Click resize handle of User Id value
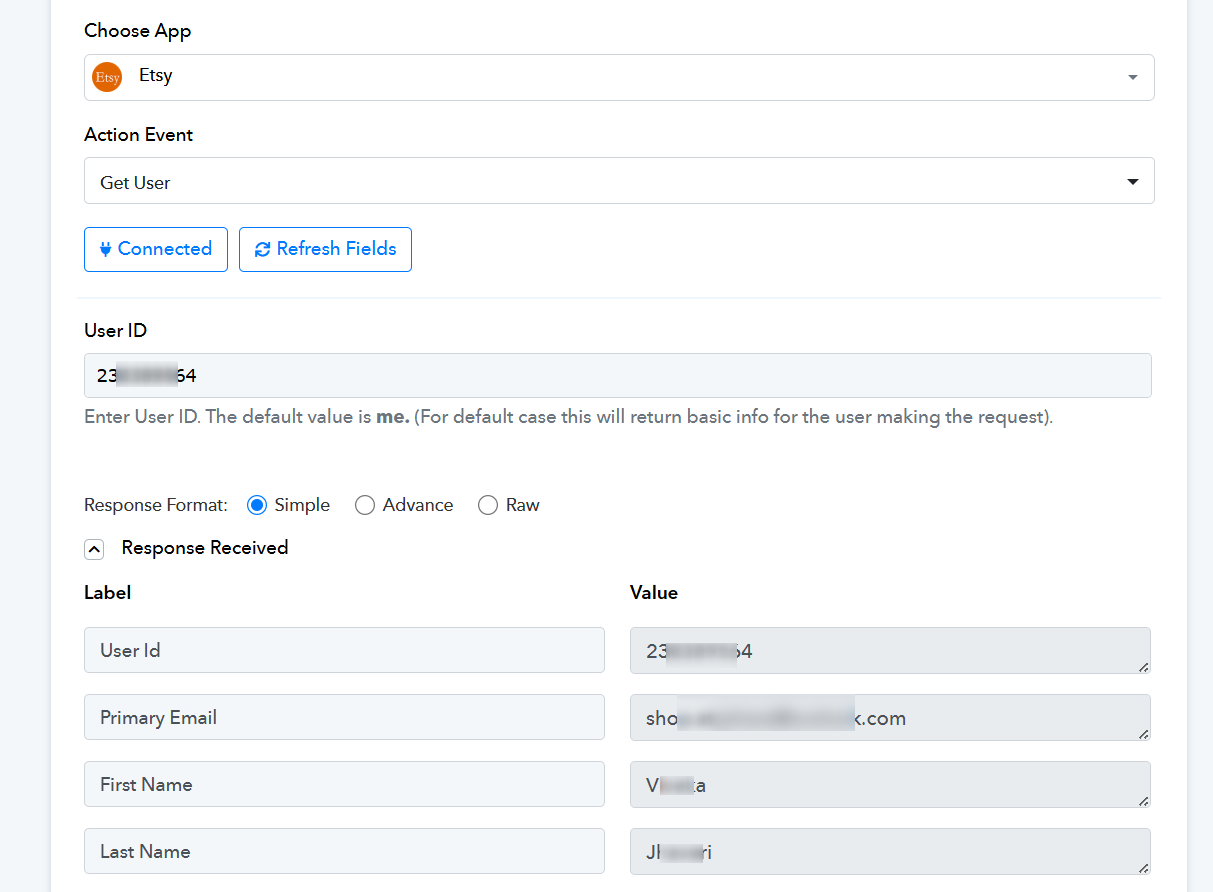Viewport: 1213px width, 892px height. click(x=1143, y=666)
